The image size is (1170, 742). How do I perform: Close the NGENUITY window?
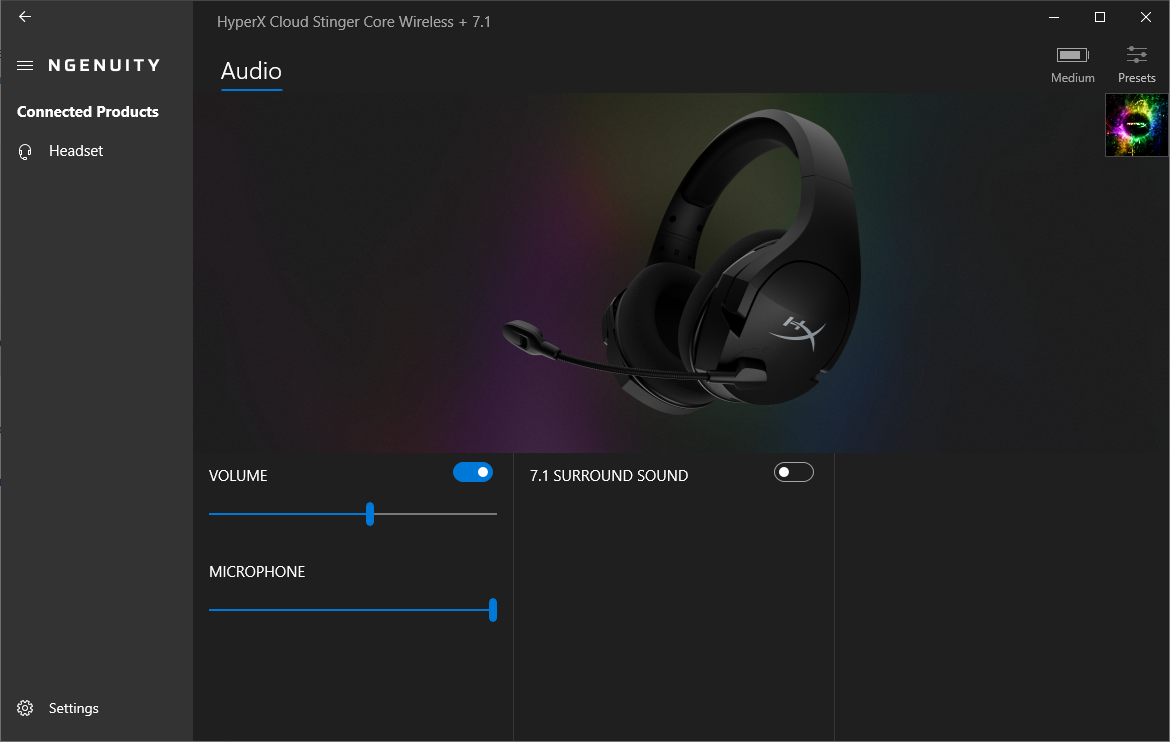(x=1145, y=17)
